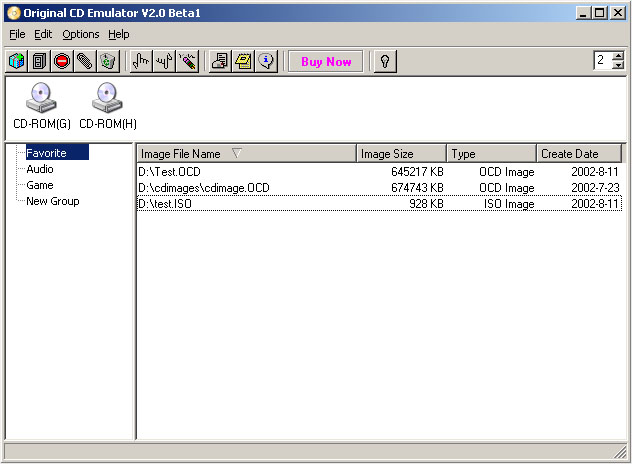Click the red stop-sign toolbar icon

pos(62,62)
